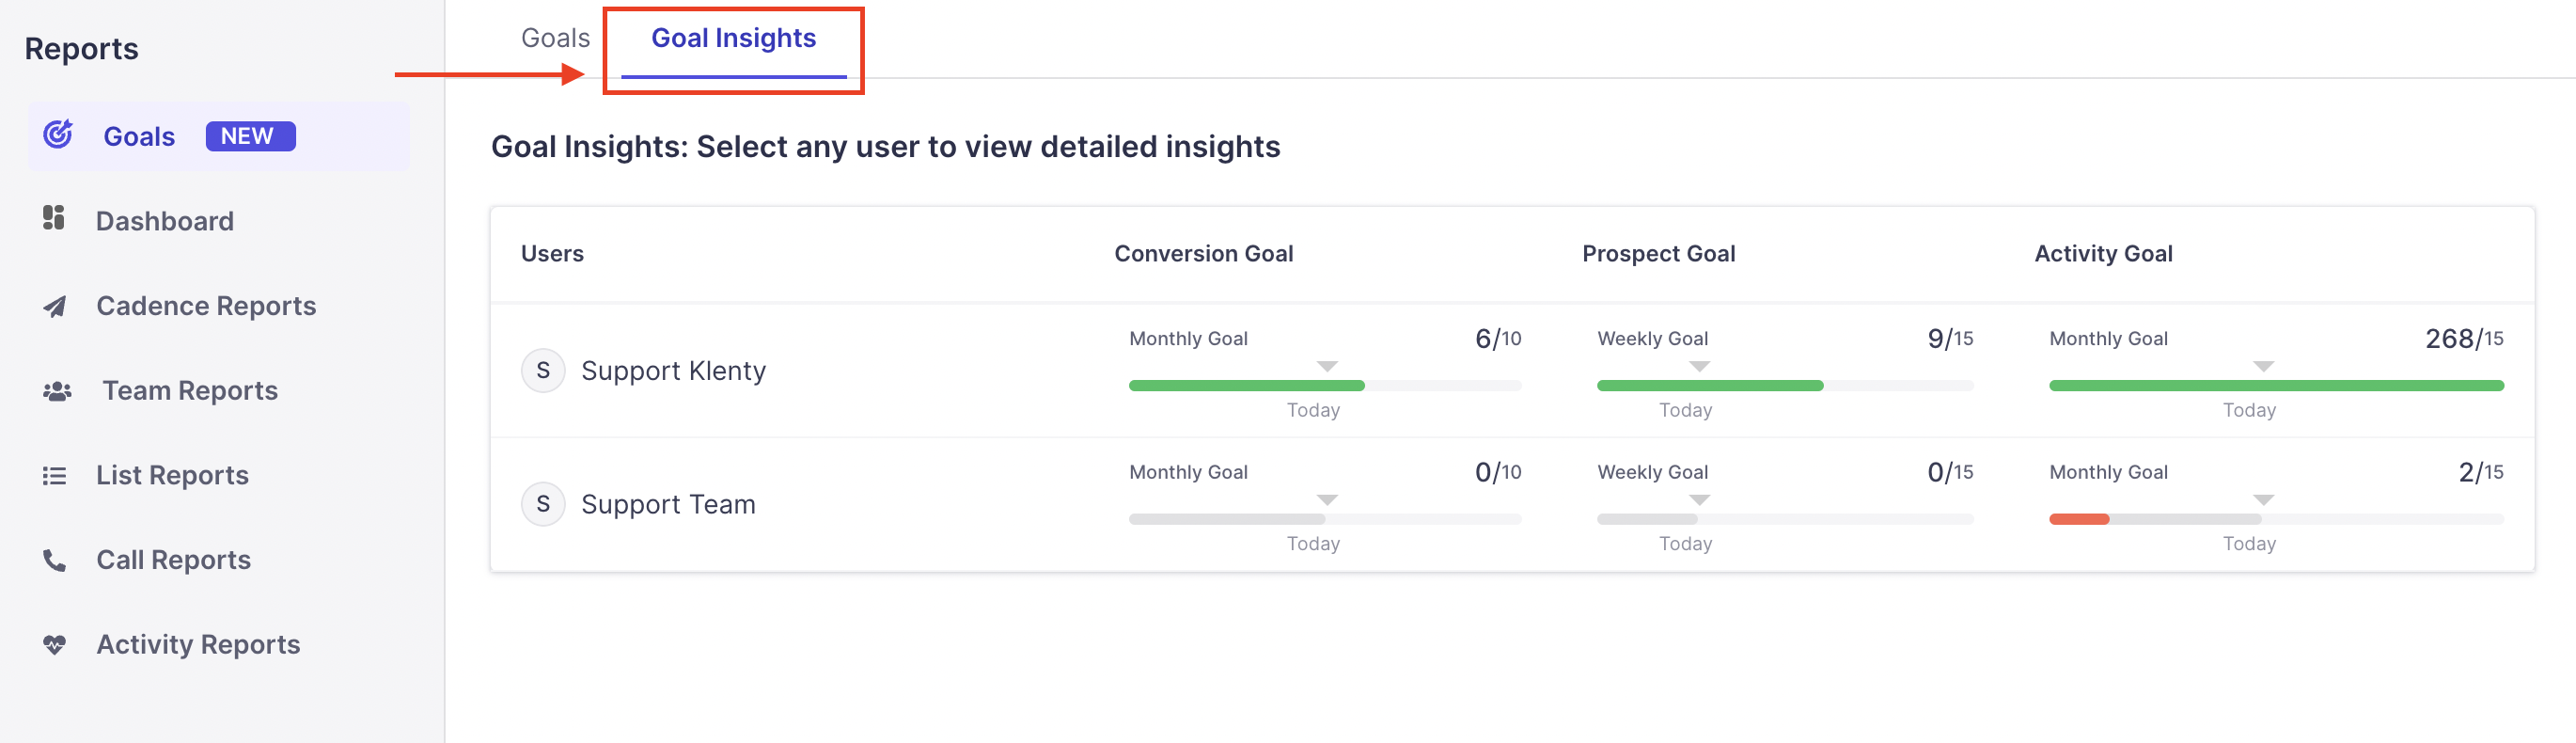Open Support Team detailed insights
The image size is (2576, 743).
click(668, 505)
